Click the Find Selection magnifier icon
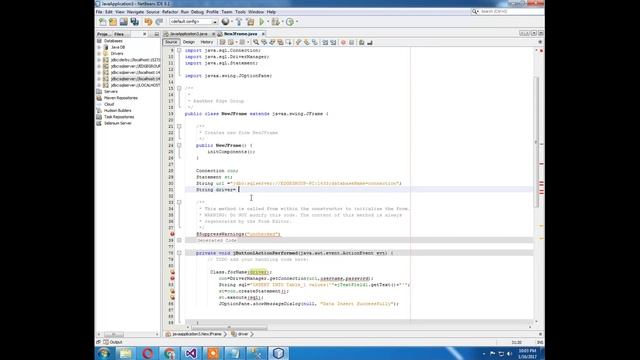The width and height of the screenshot is (640, 360). click(x=256, y=42)
